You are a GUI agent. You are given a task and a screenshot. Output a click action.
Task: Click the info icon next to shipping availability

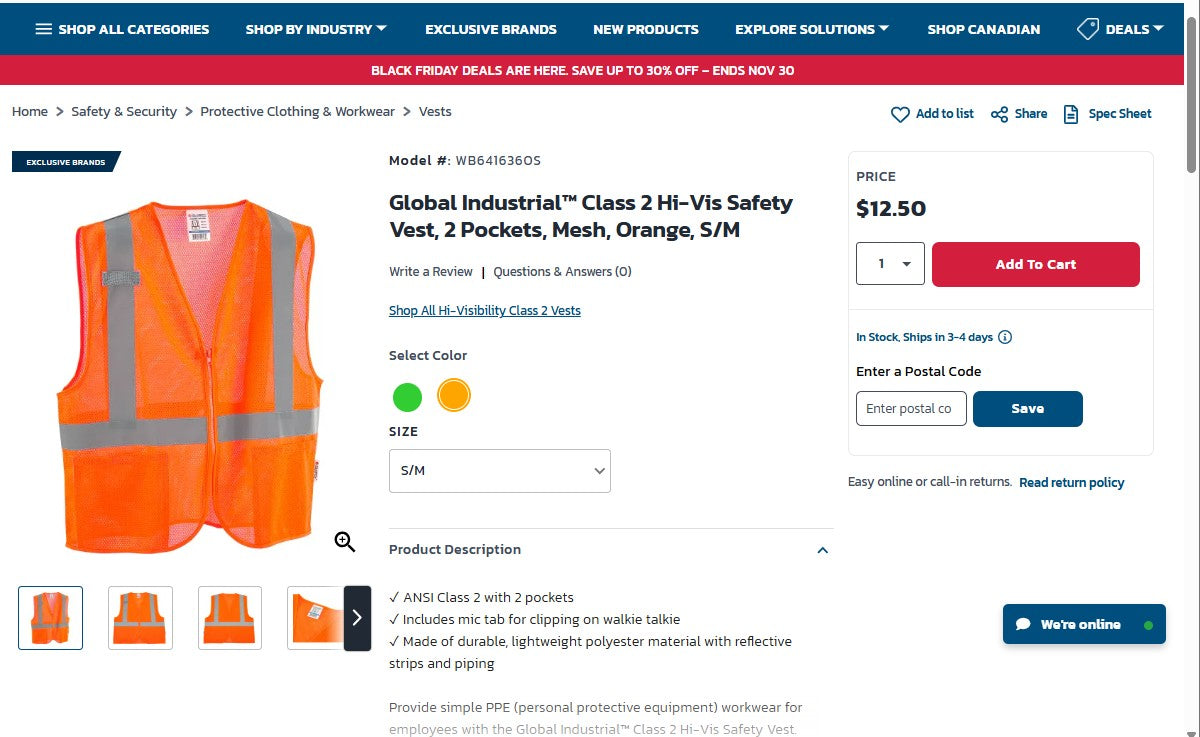point(1006,337)
